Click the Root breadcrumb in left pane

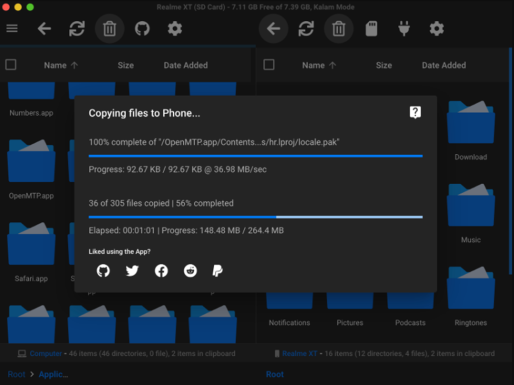tap(17, 374)
